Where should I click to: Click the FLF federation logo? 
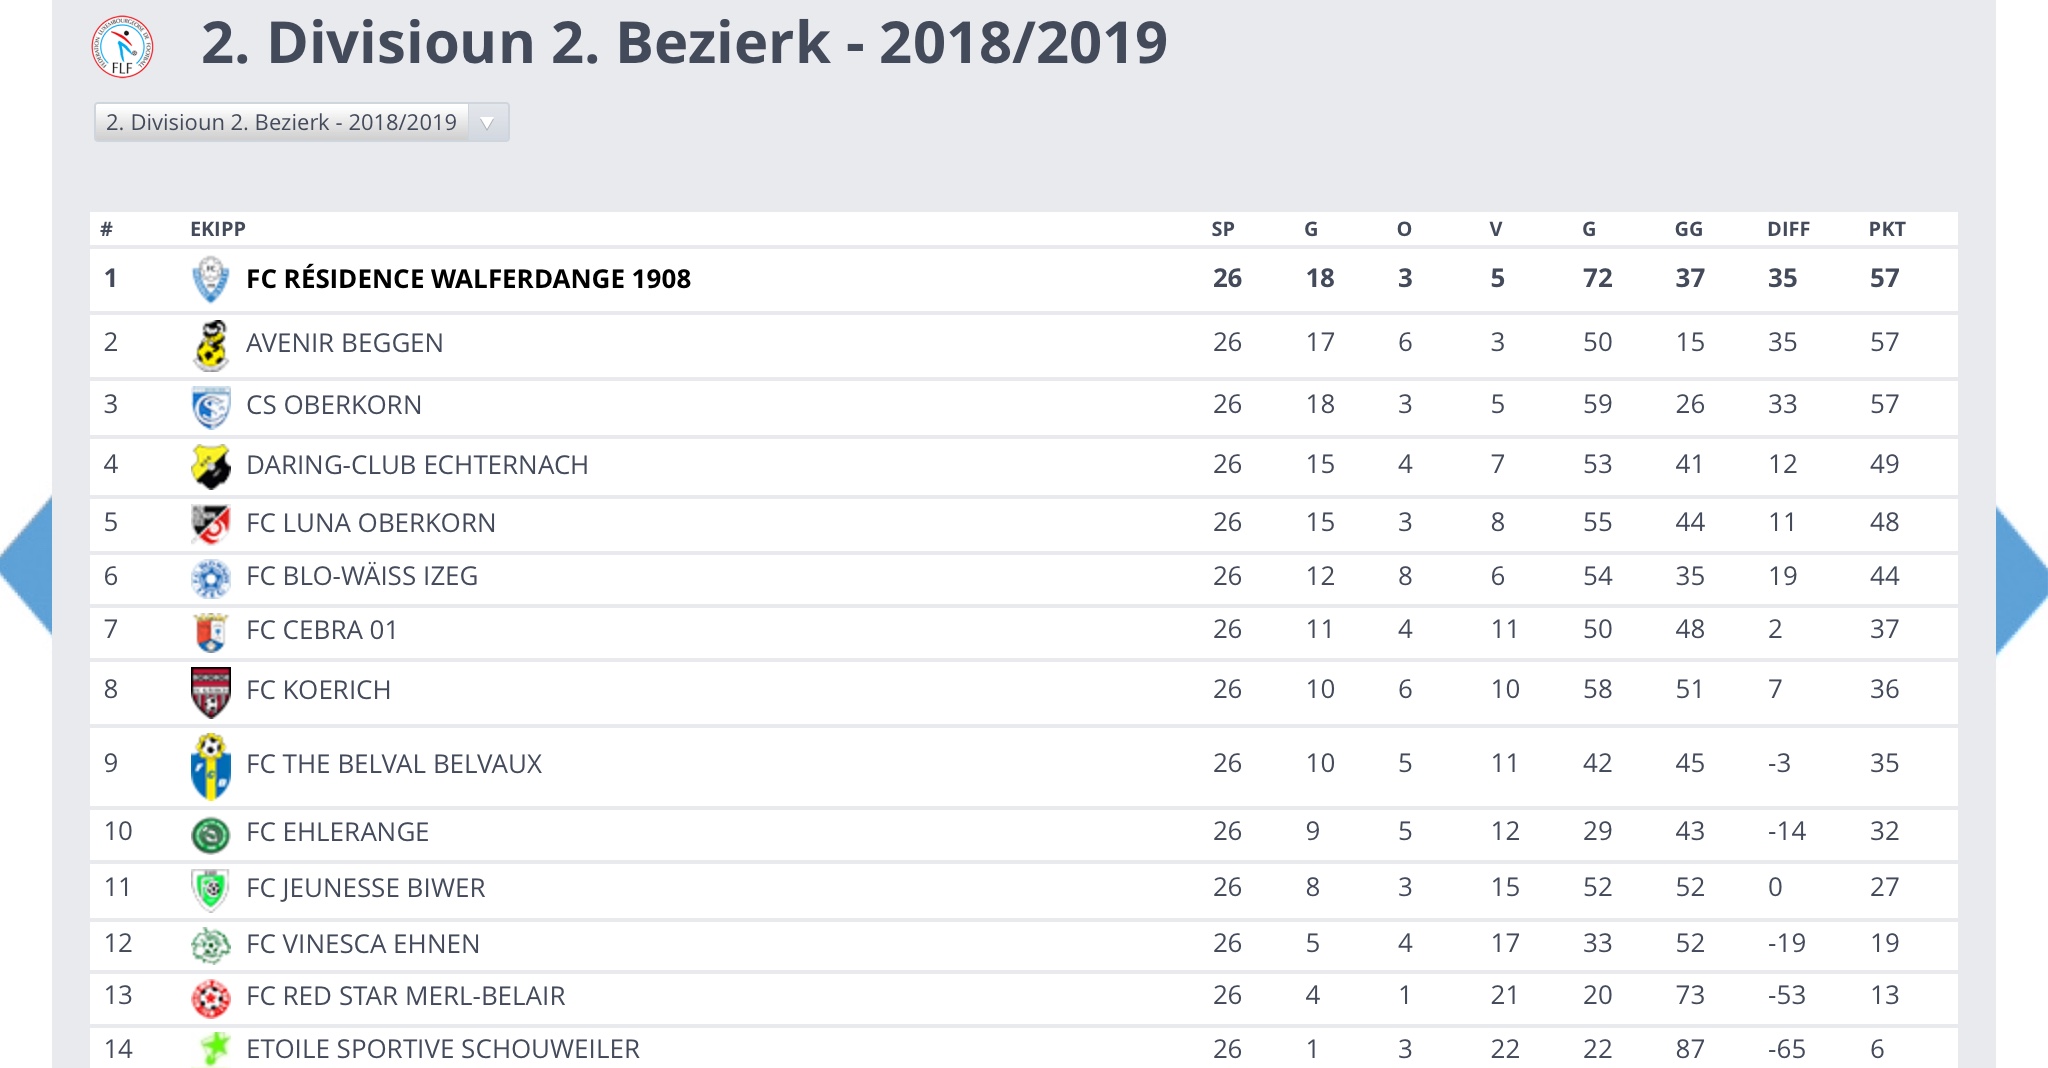click(x=122, y=47)
